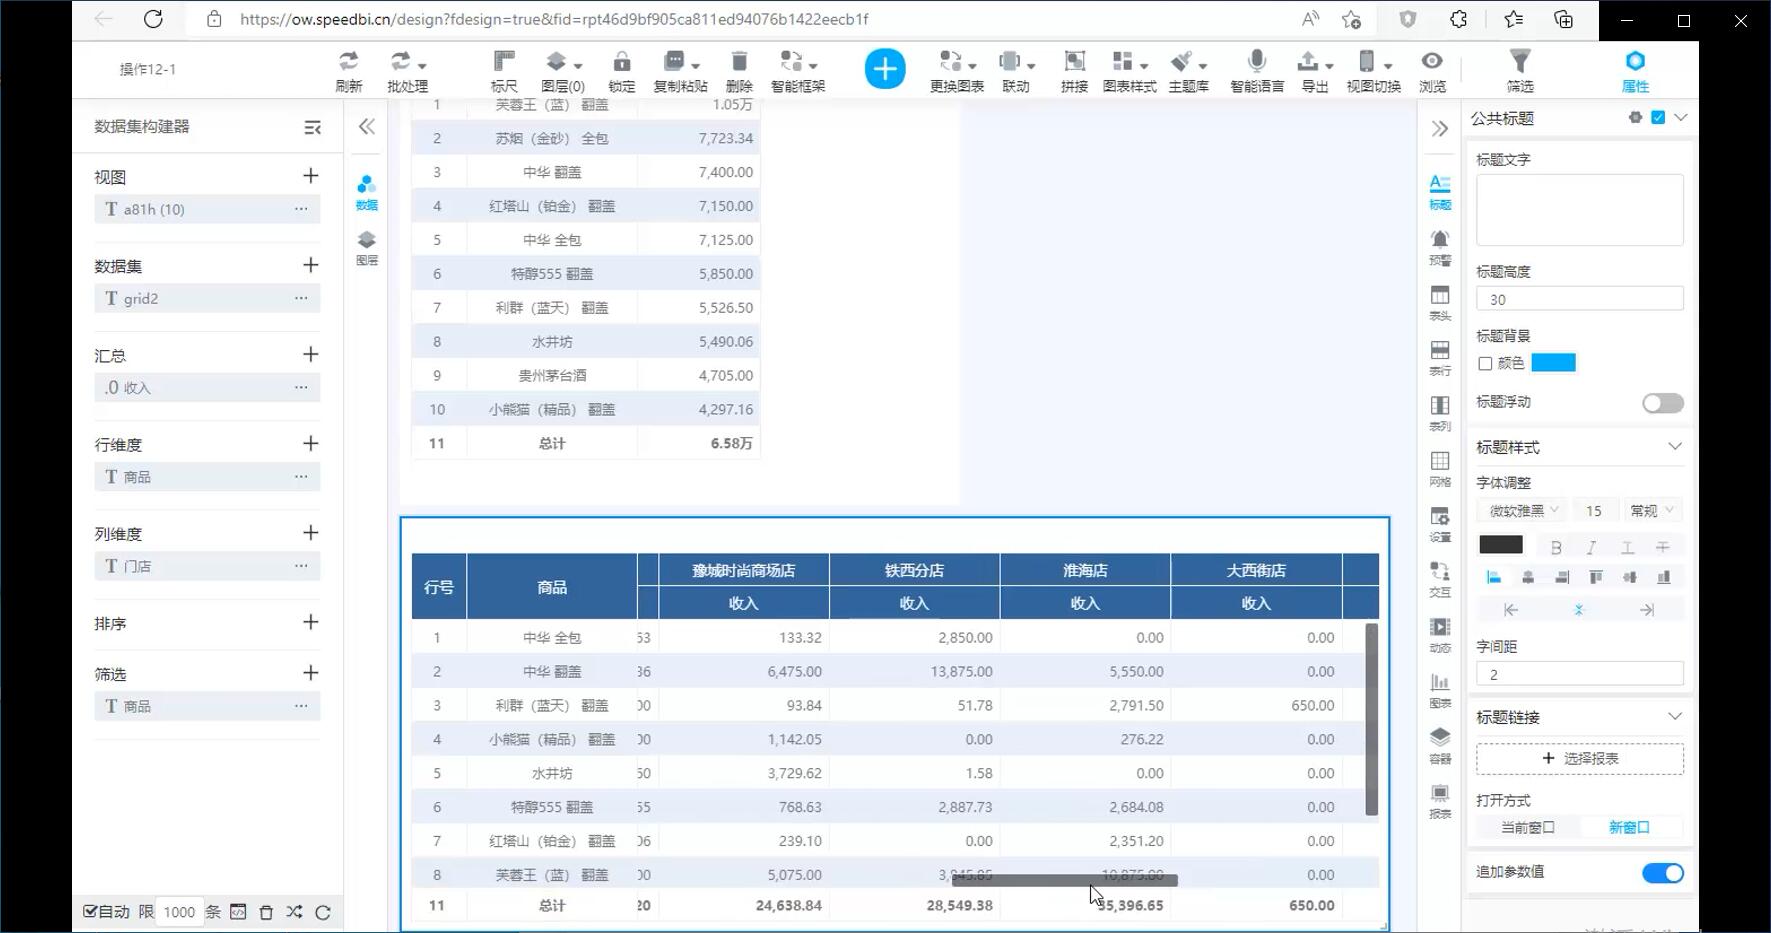Click the 删除 trash icon in toolbar
Screen dimensions: 1771x933
[739, 70]
